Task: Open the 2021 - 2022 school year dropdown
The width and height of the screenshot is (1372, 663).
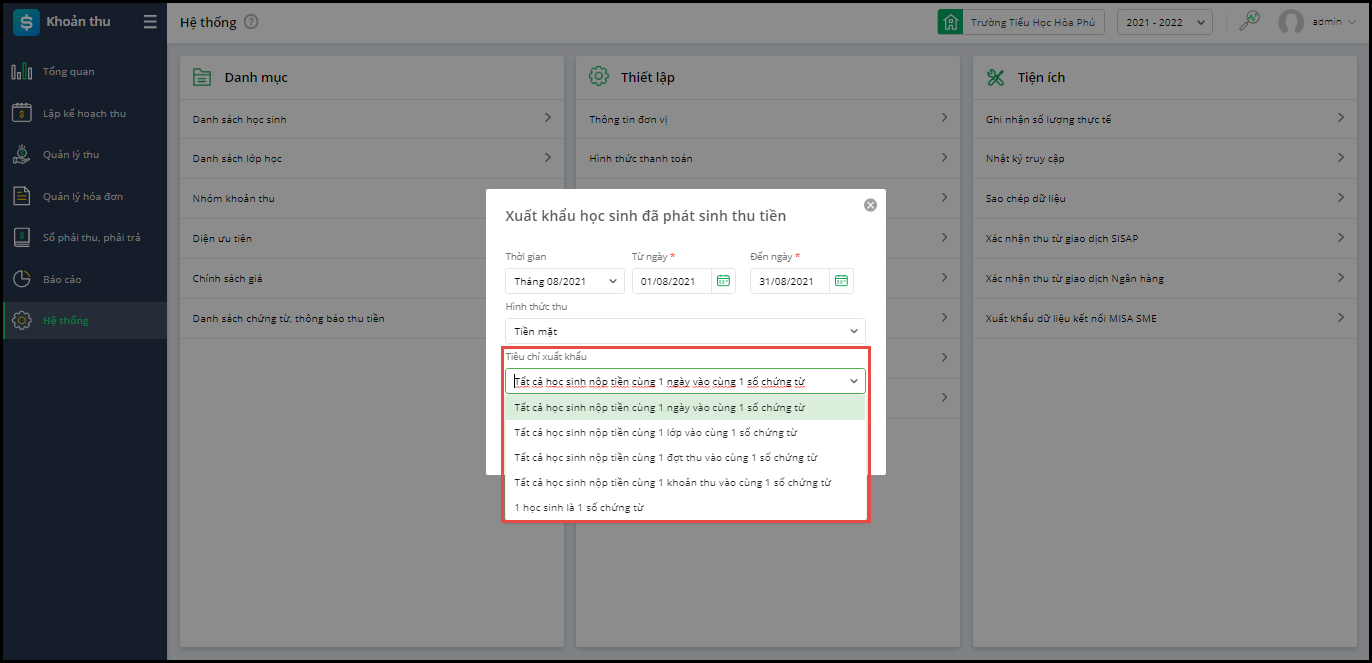Action: 1164,22
